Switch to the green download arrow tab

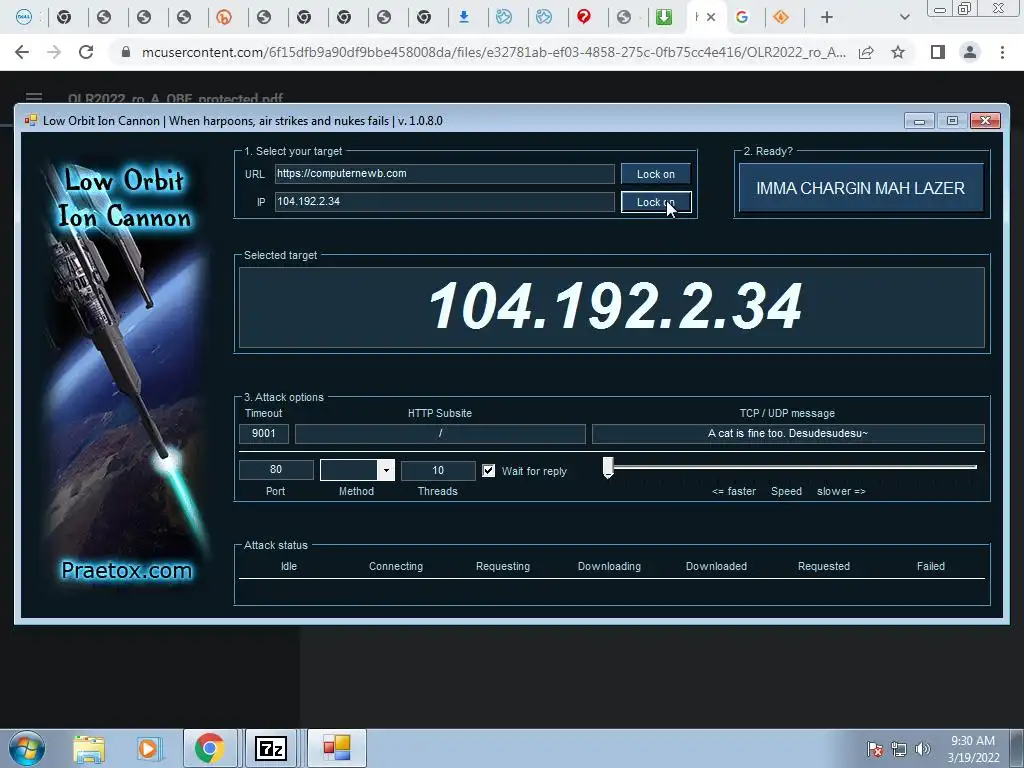pyautogui.click(x=664, y=17)
